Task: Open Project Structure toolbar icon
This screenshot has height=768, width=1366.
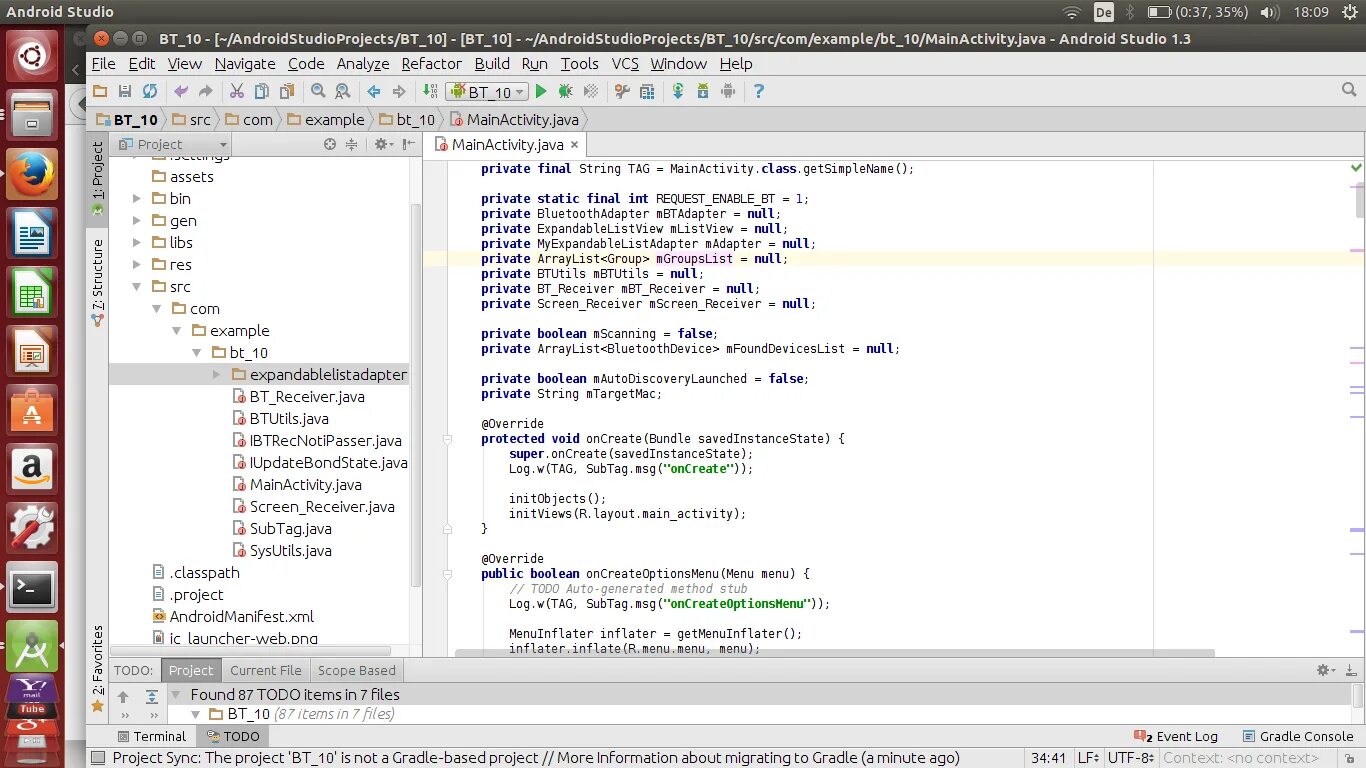Action: point(647,91)
